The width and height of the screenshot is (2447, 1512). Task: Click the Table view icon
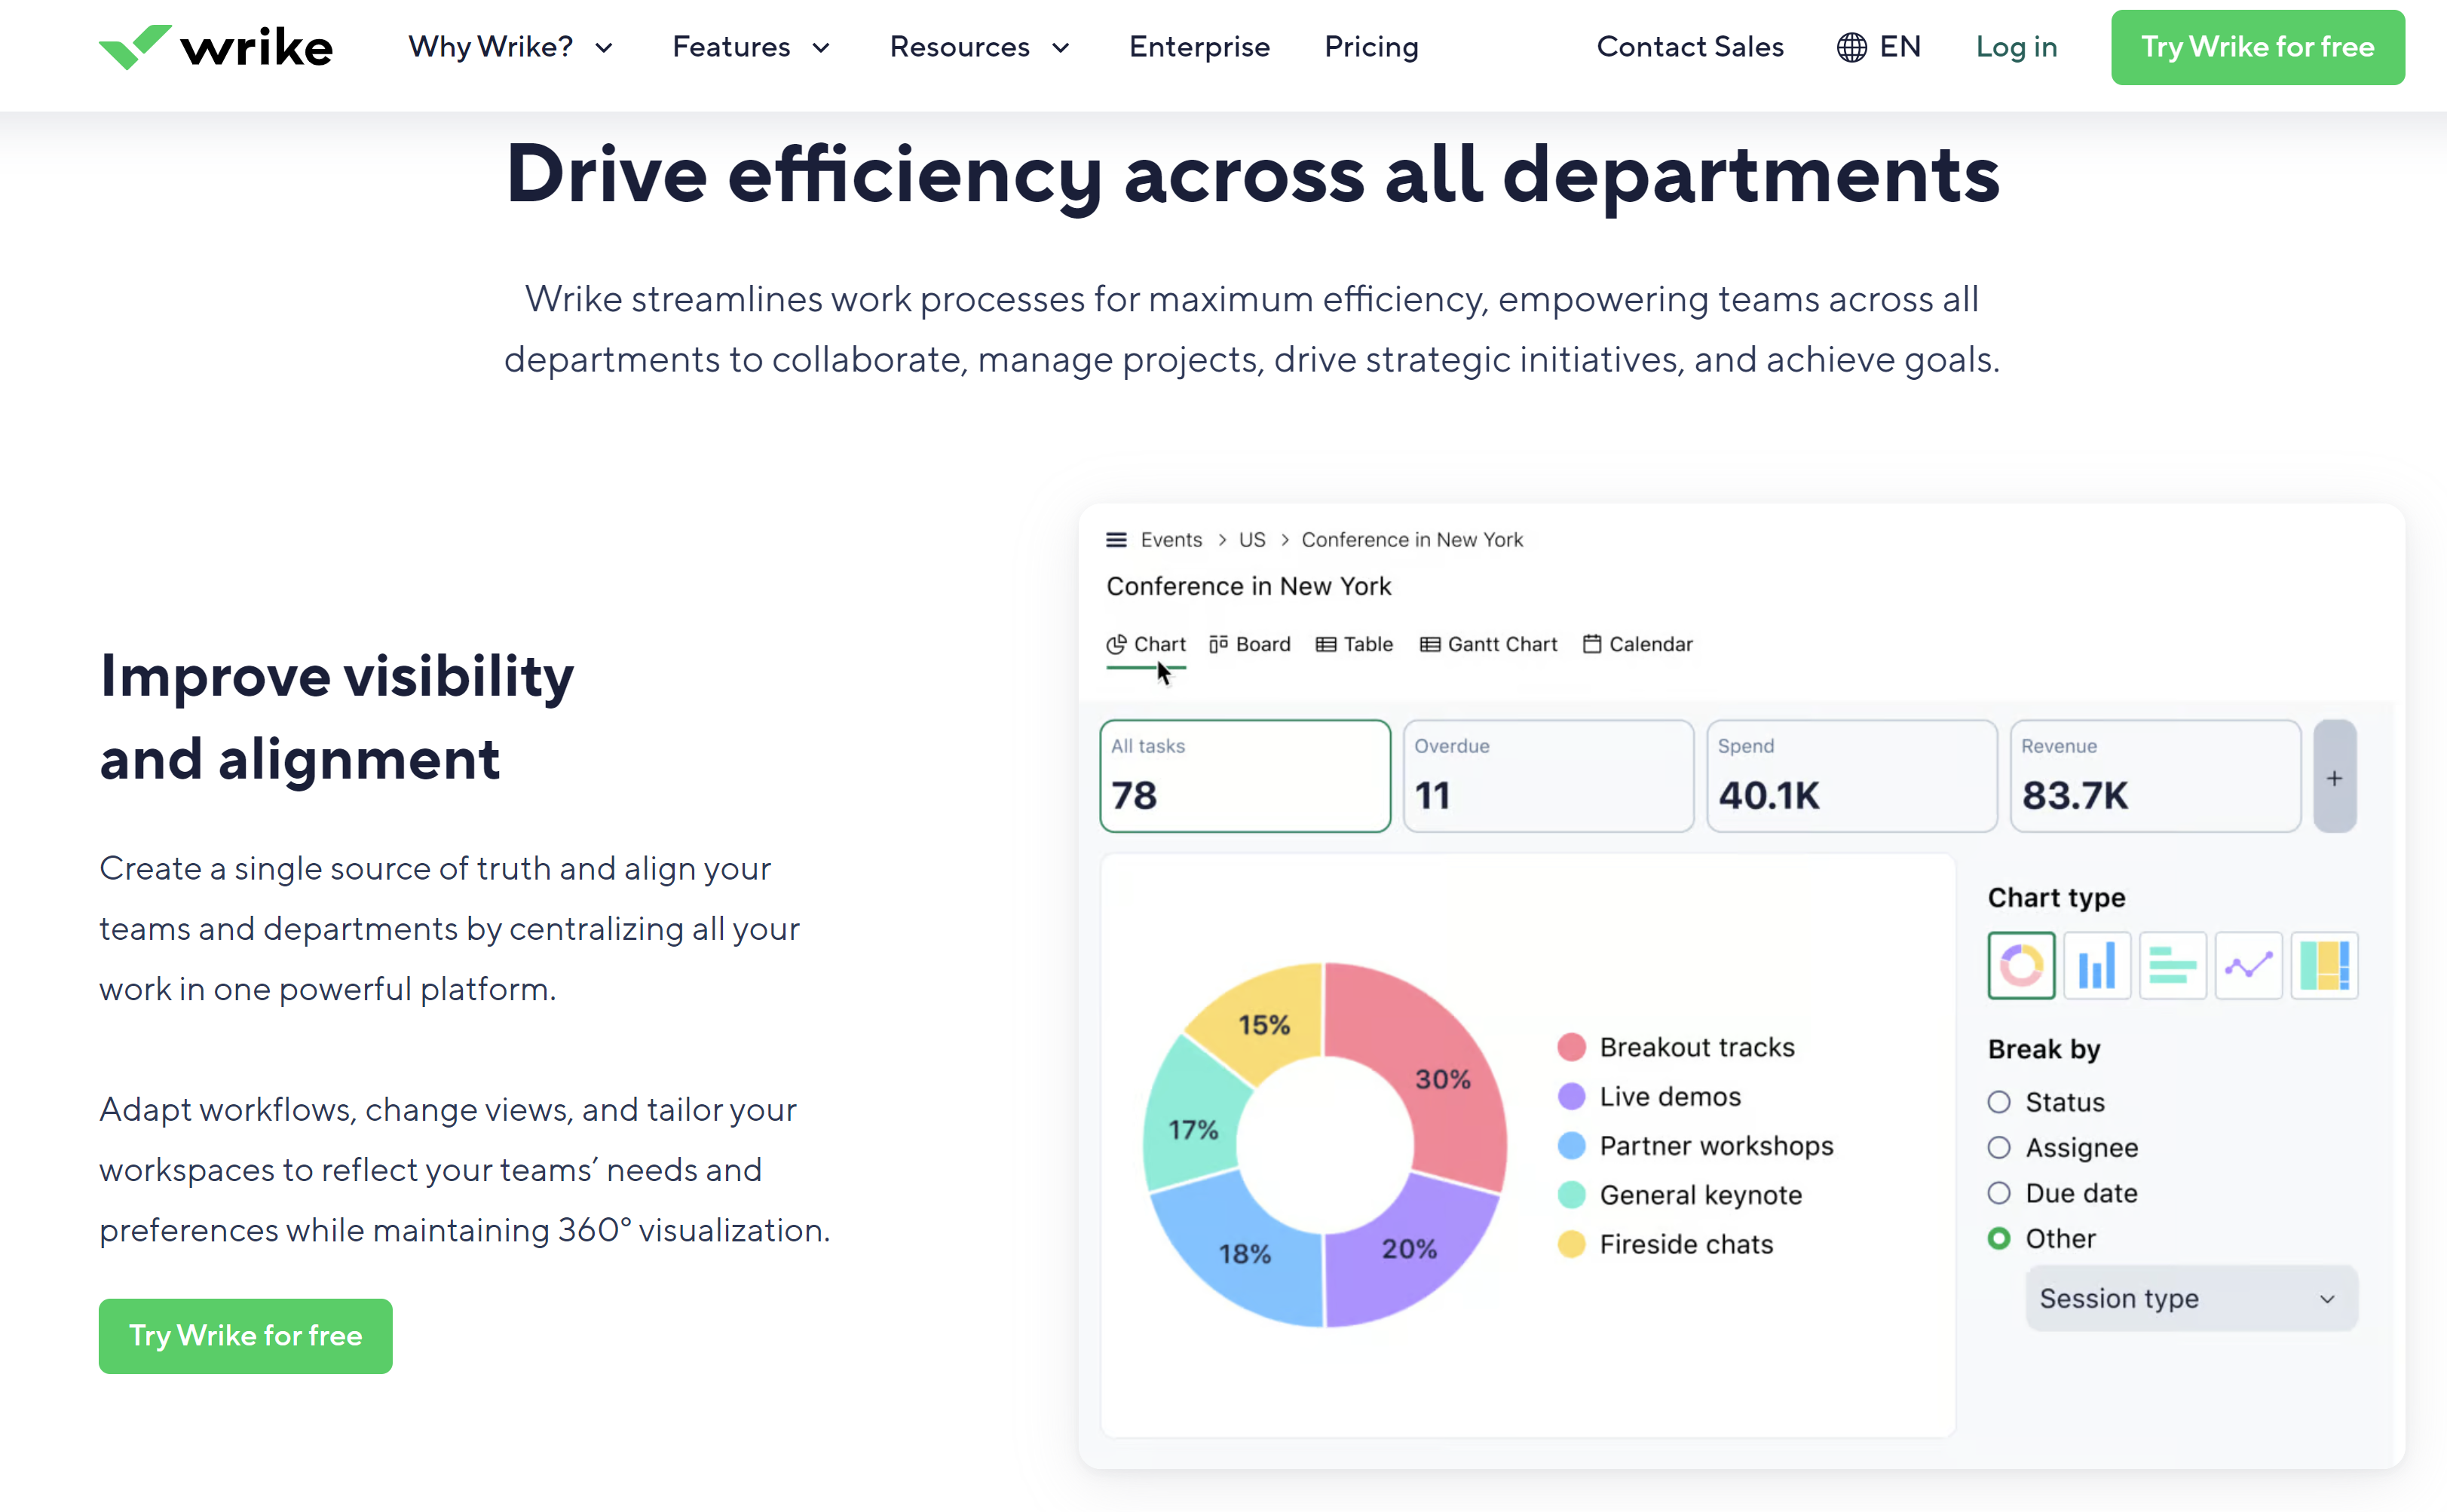[x=1325, y=641]
